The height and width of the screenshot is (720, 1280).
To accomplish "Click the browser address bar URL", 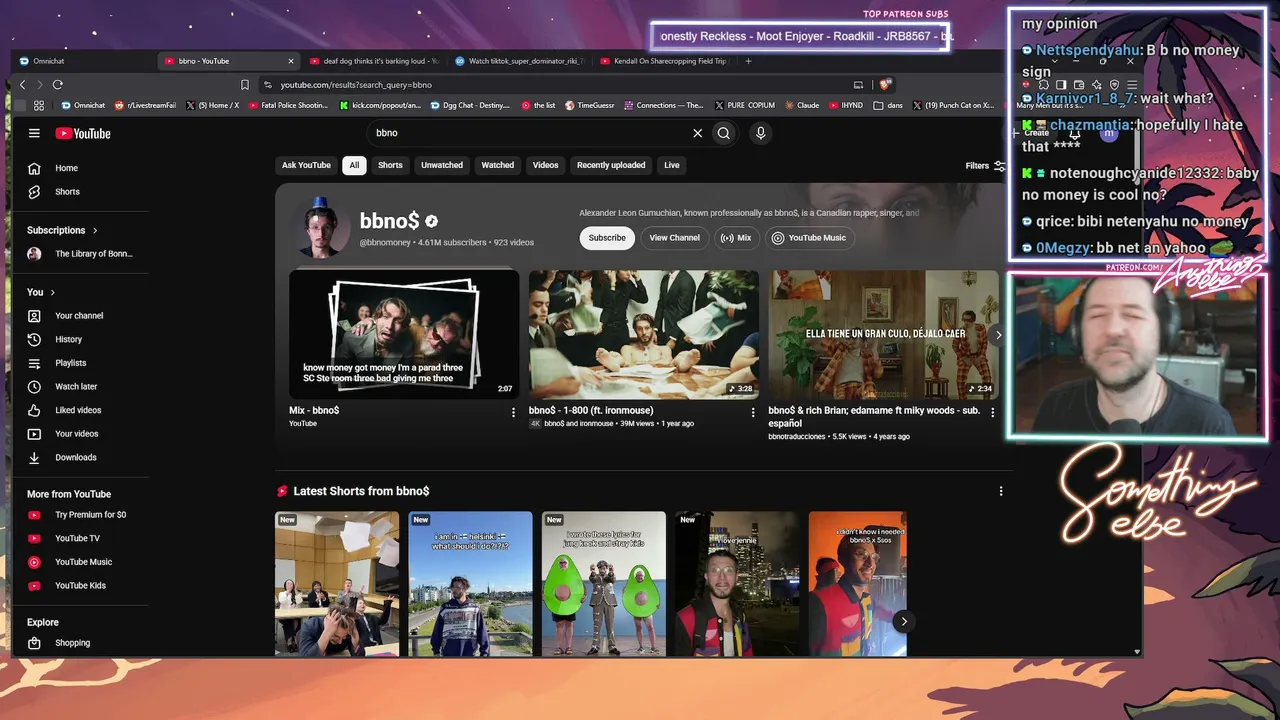I will pos(356,85).
